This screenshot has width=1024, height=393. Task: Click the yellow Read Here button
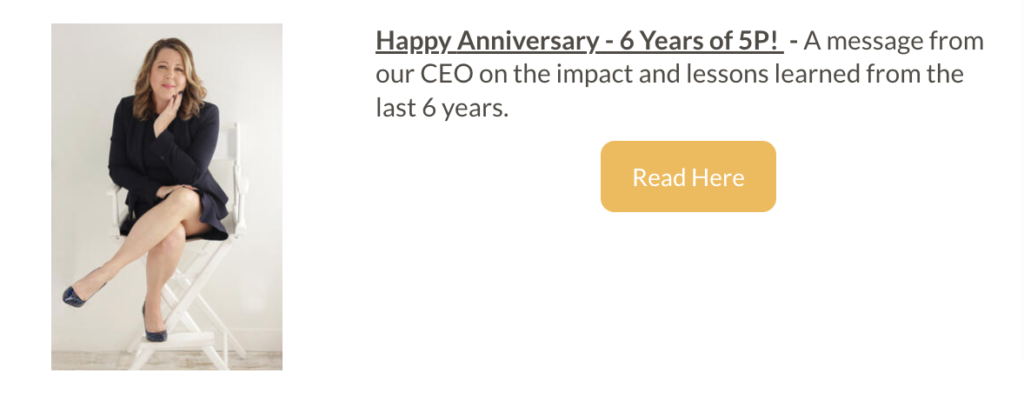point(688,176)
